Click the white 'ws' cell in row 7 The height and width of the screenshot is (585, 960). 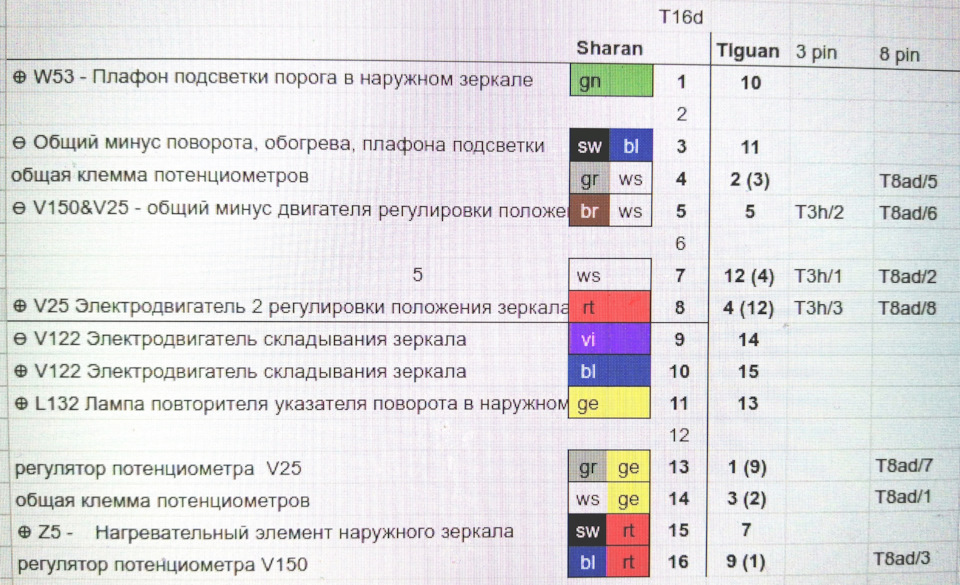click(610, 275)
